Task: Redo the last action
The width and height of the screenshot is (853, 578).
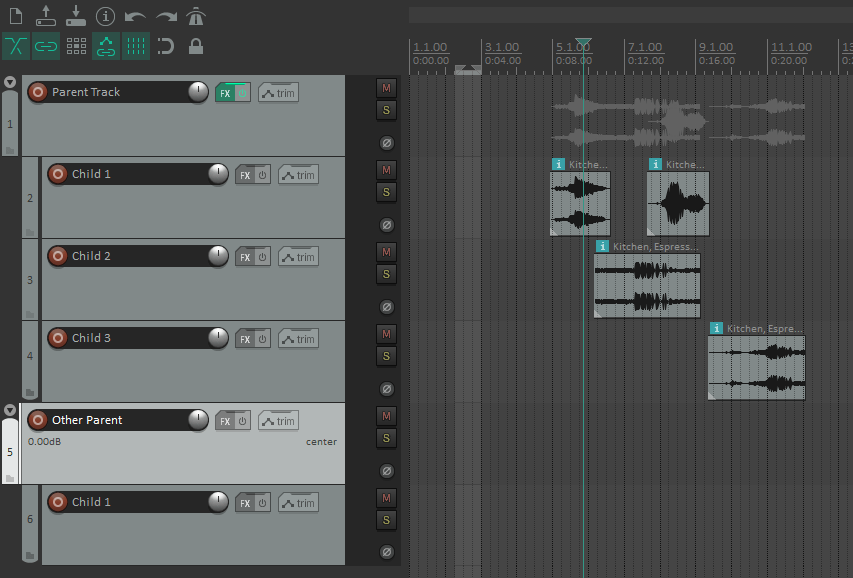Action: [x=166, y=16]
